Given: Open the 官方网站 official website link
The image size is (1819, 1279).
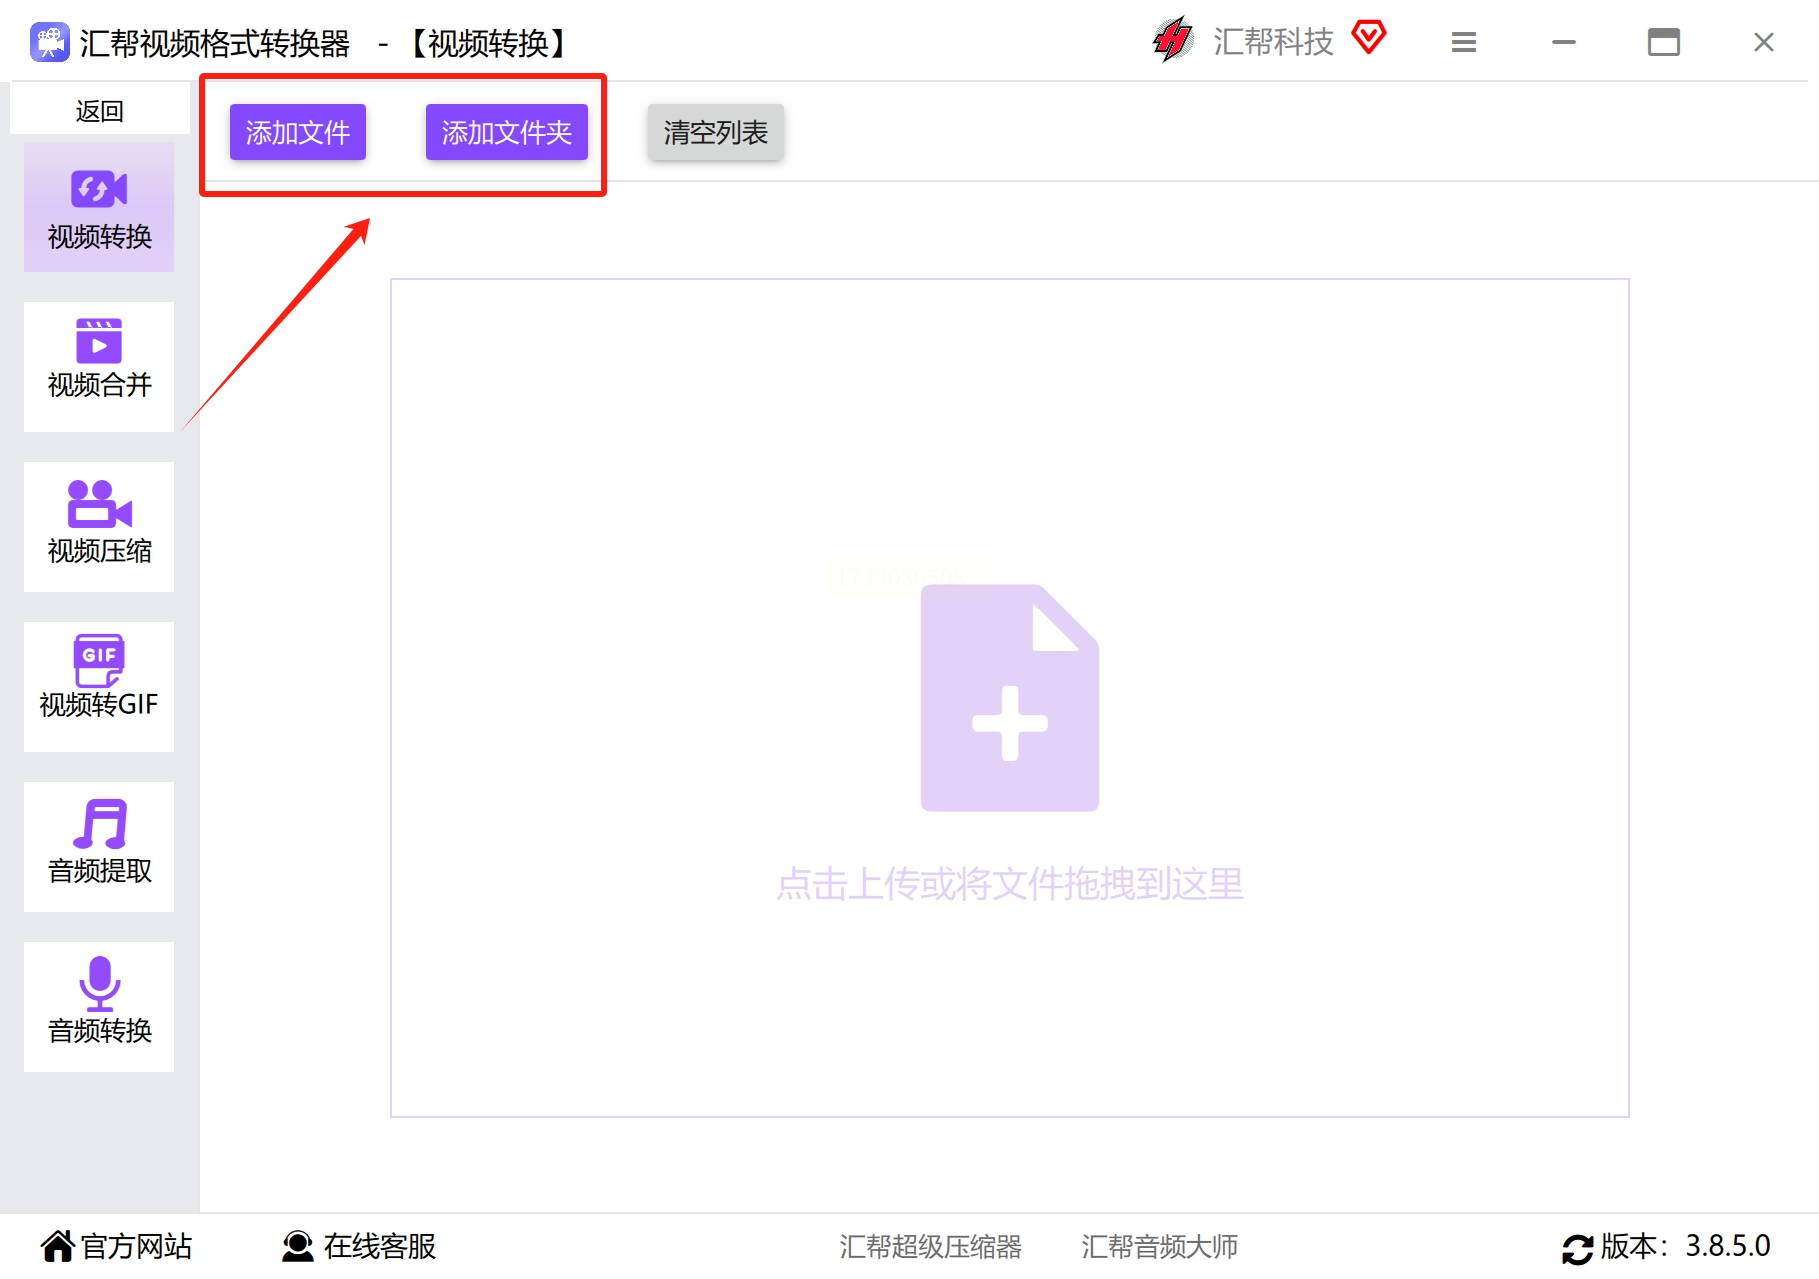Looking at the screenshot, I should pyautogui.click(x=116, y=1246).
